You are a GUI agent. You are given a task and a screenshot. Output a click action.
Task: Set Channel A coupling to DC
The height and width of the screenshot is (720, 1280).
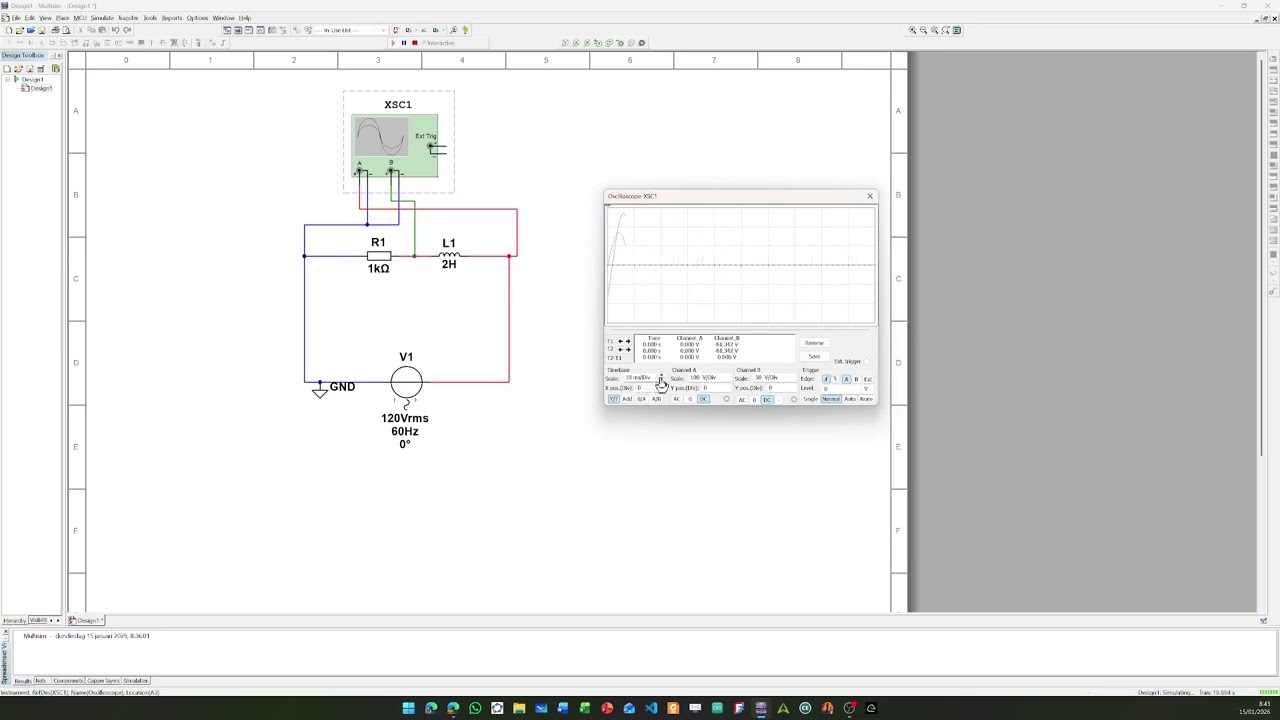tap(703, 399)
